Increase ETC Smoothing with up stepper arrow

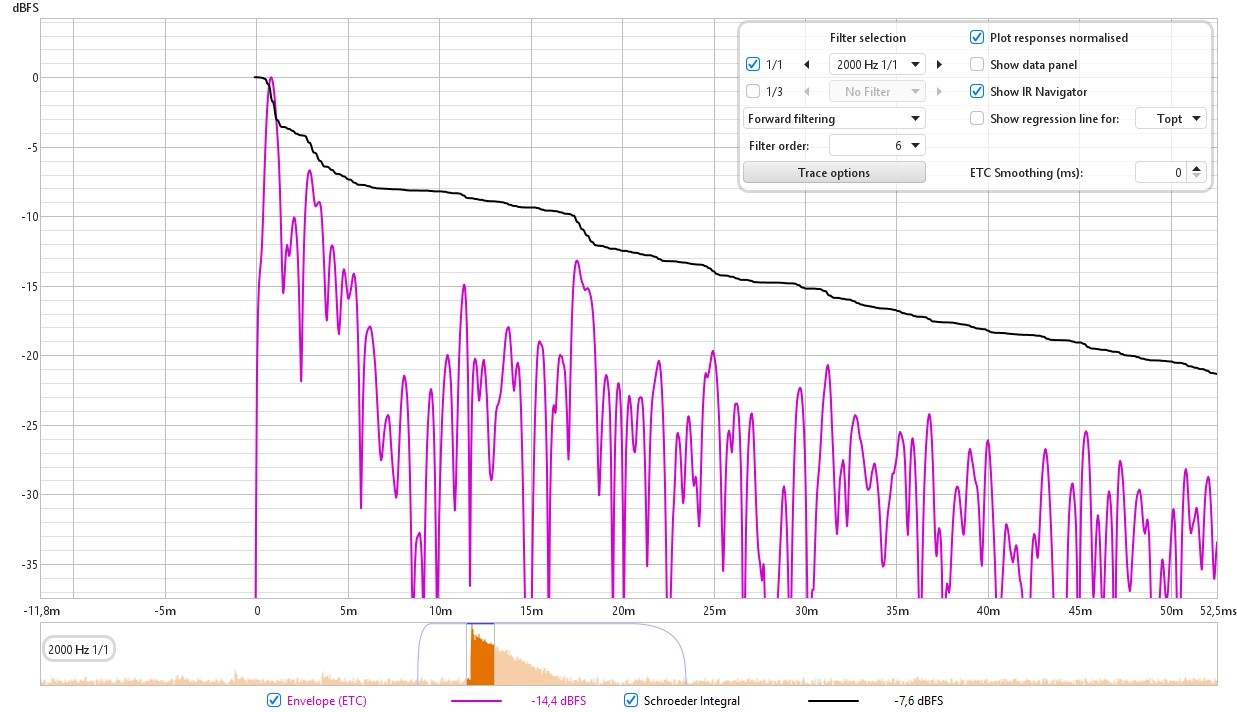click(1198, 168)
